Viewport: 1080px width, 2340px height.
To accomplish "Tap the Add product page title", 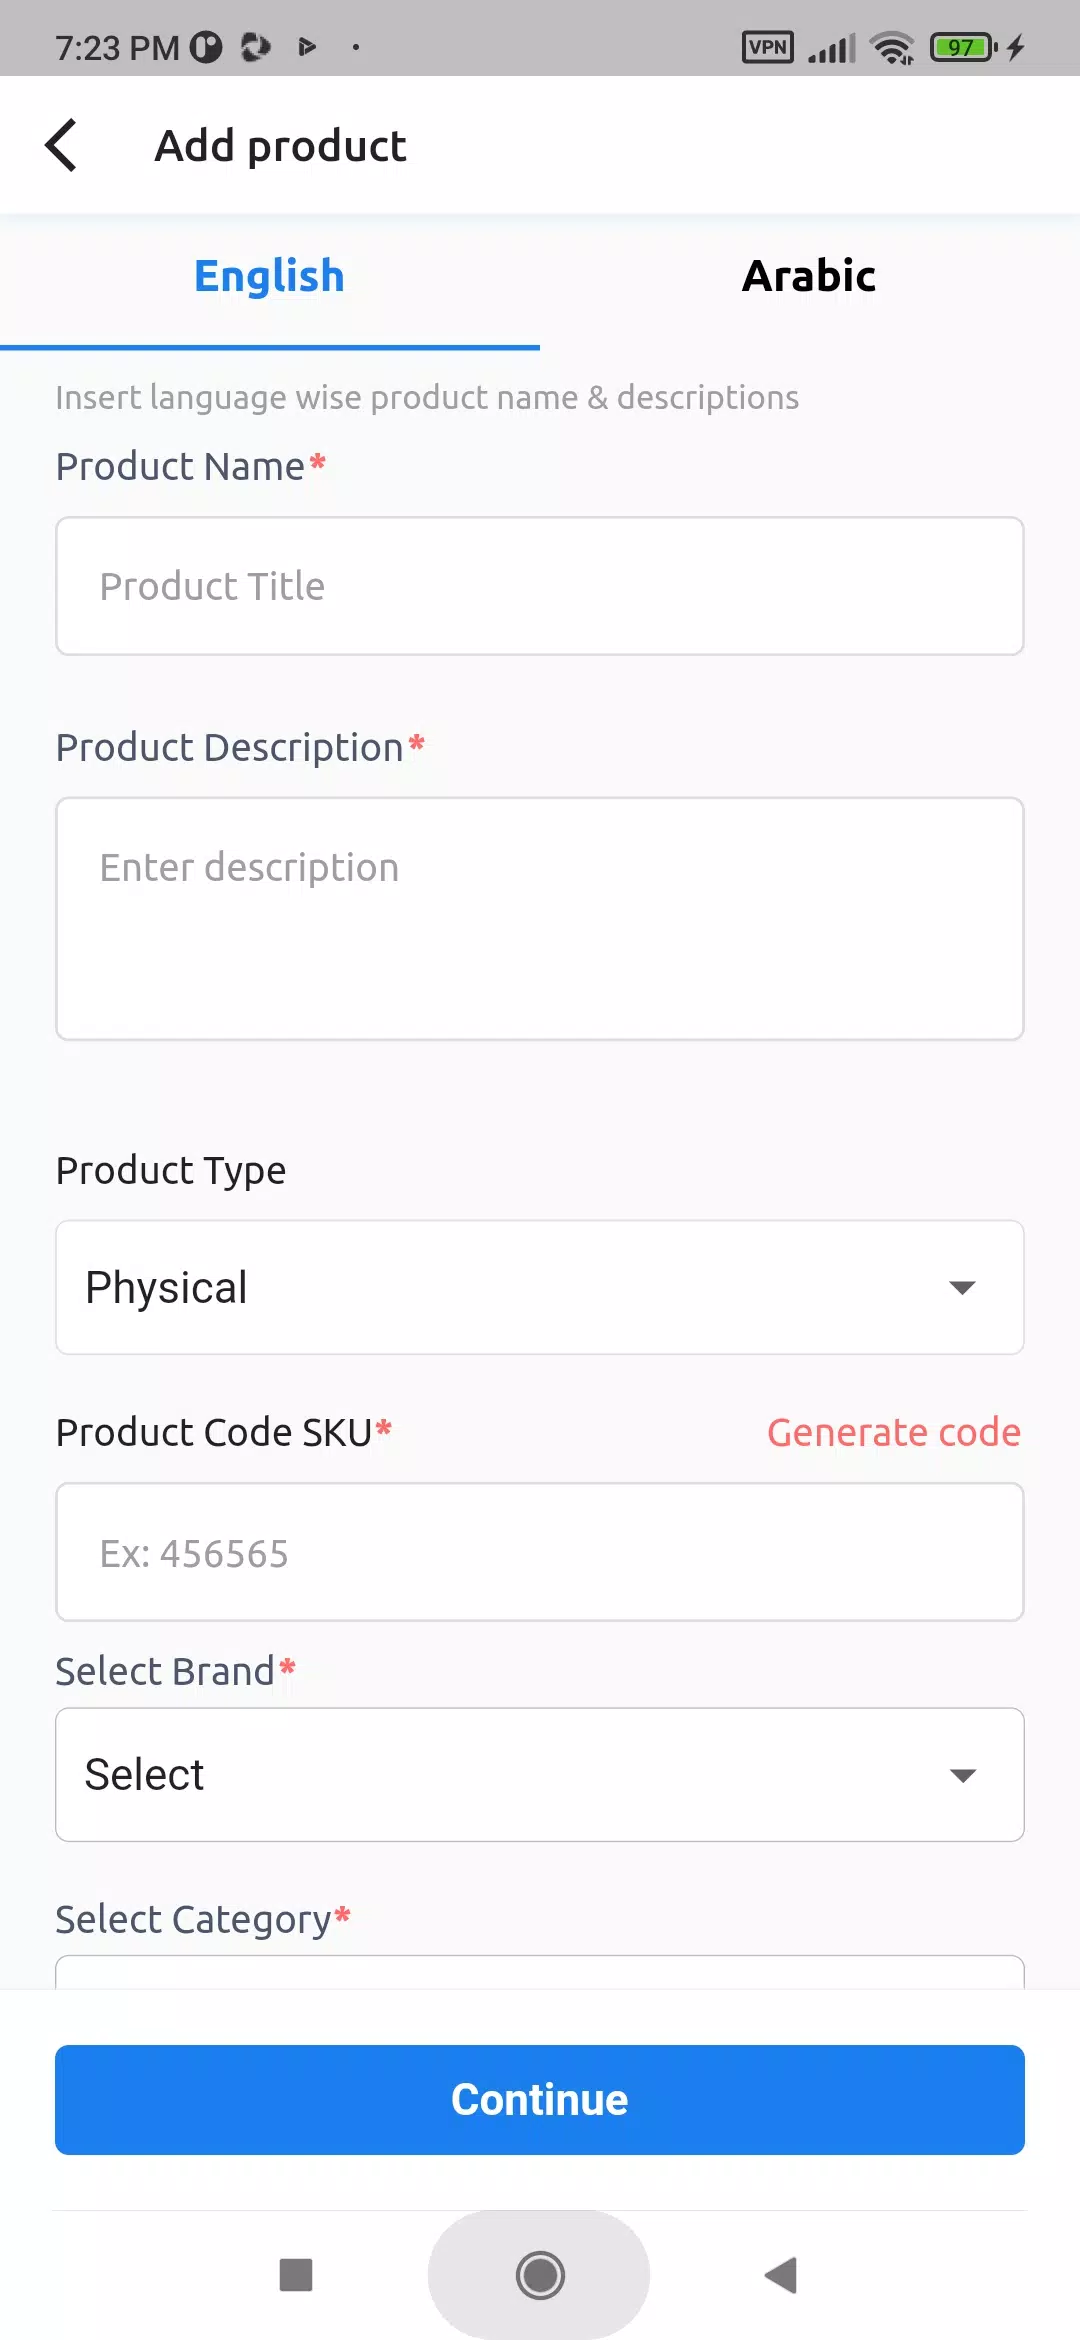I will click(x=280, y=146).
